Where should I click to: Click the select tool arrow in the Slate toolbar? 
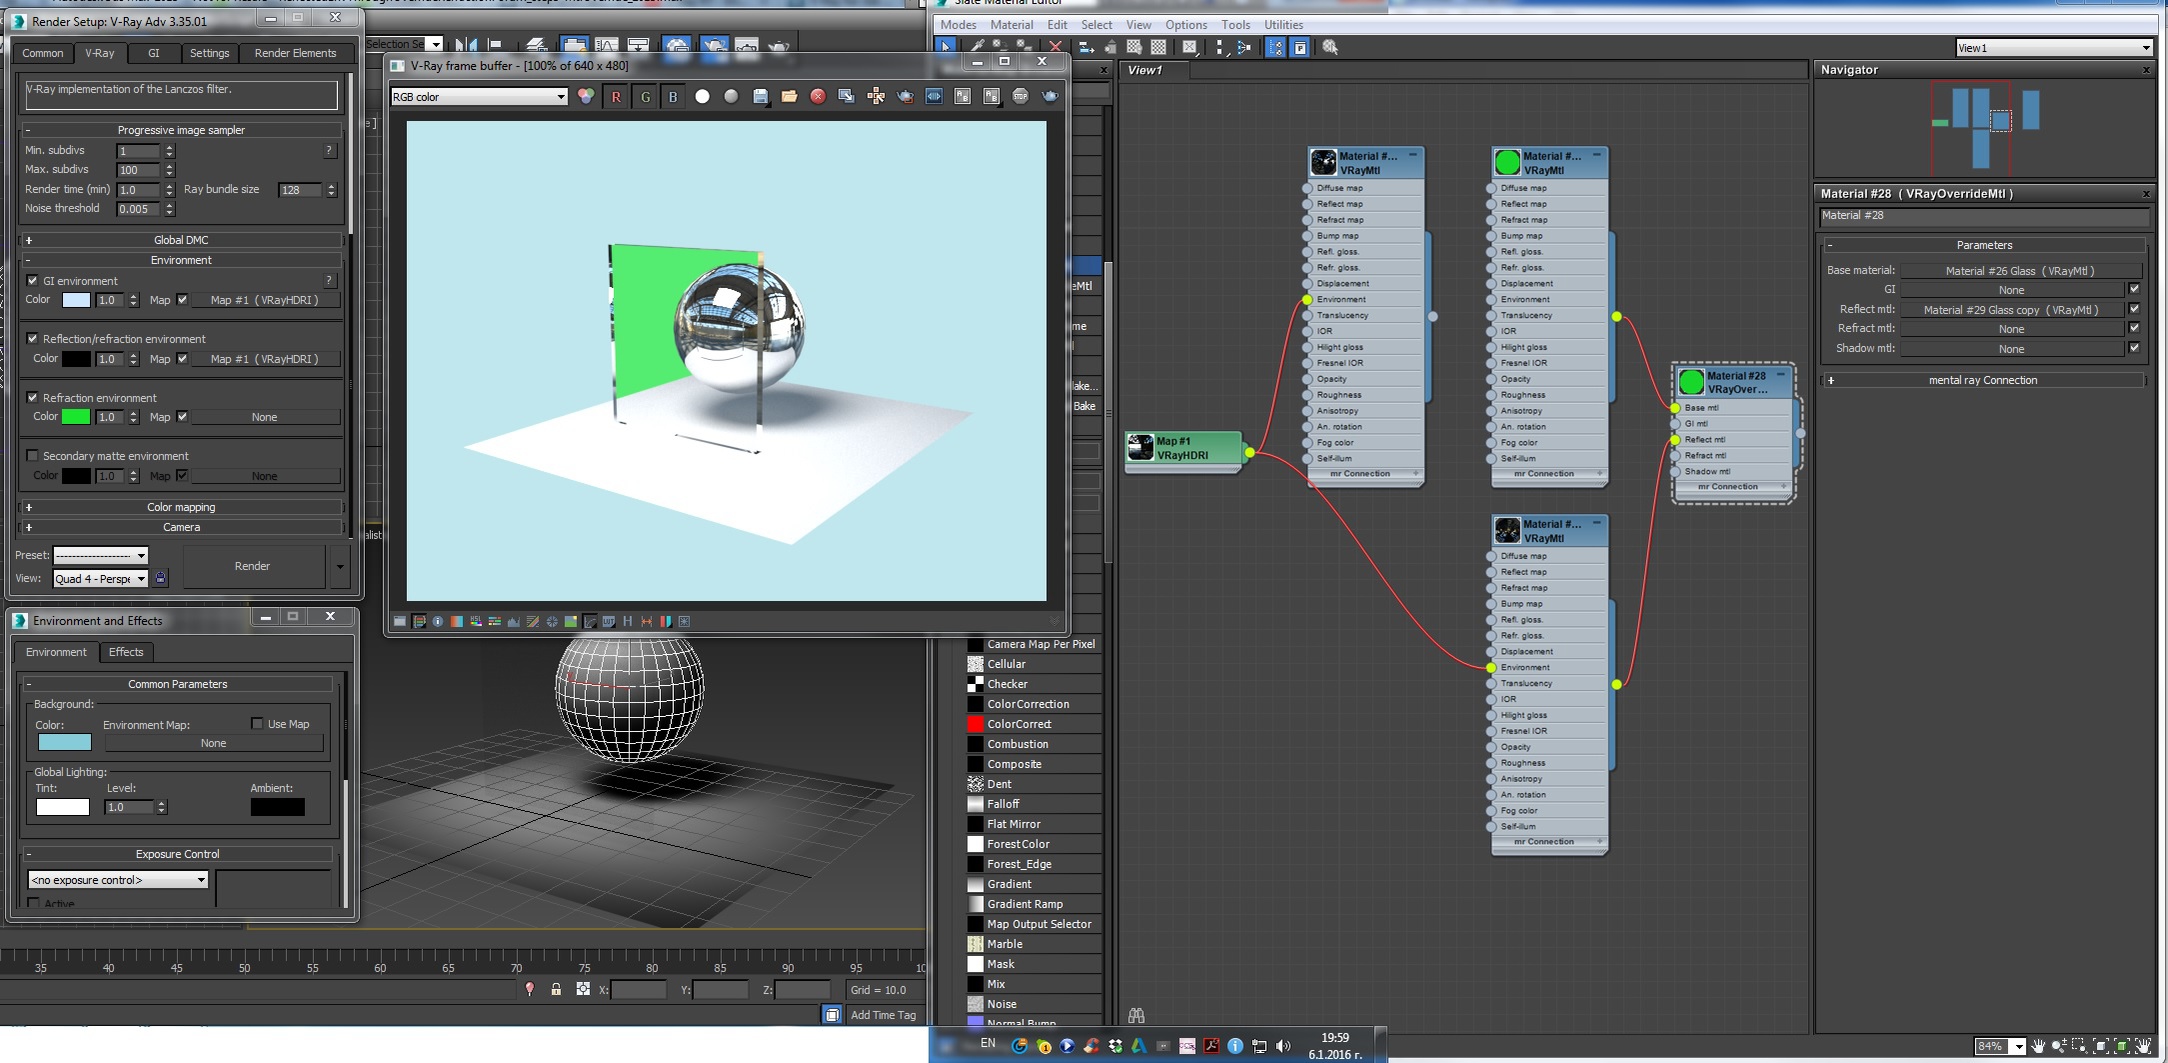click(x=945, y=47)
